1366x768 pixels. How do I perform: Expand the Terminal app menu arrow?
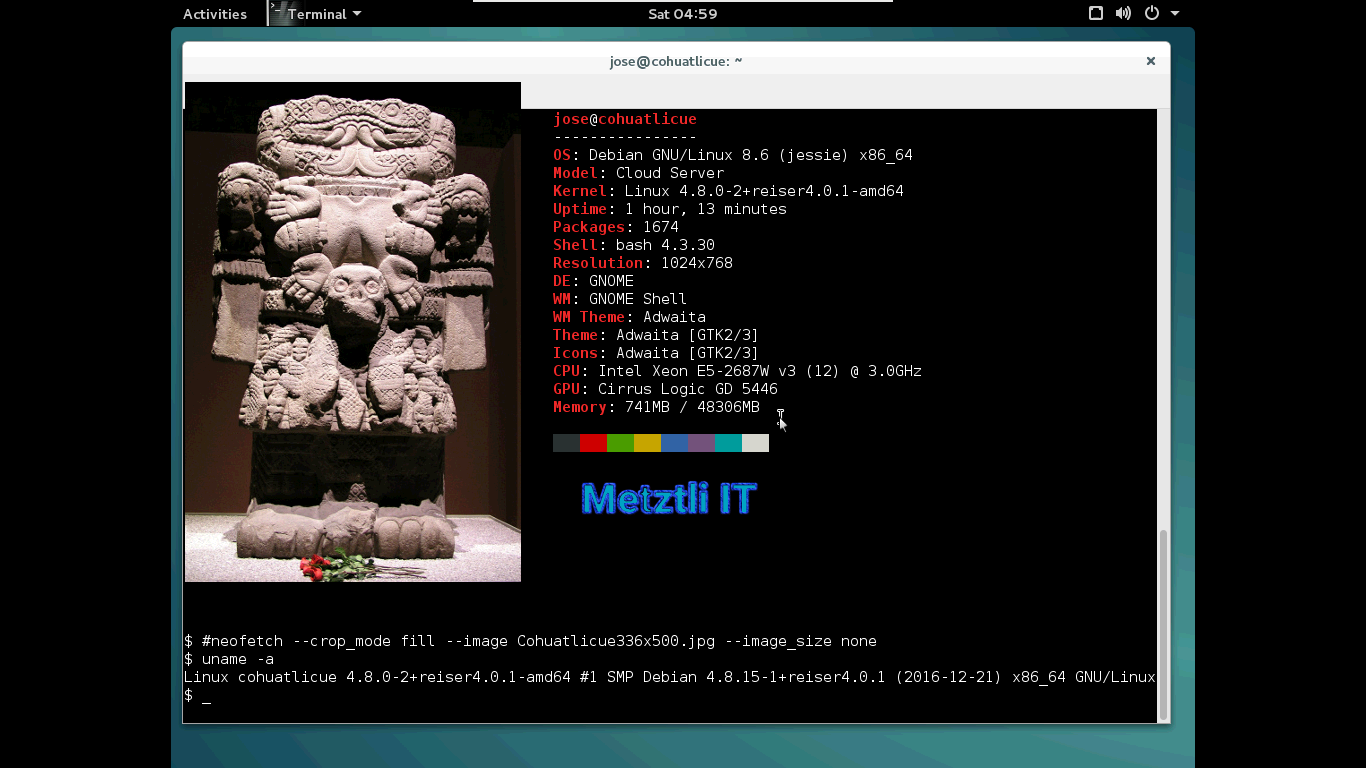pyautogui.click(x=357, y=14)
